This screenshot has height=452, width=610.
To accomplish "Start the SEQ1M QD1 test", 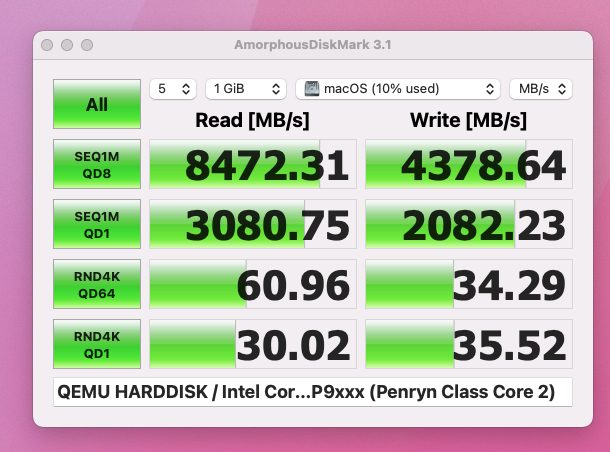I will point(97,224).
